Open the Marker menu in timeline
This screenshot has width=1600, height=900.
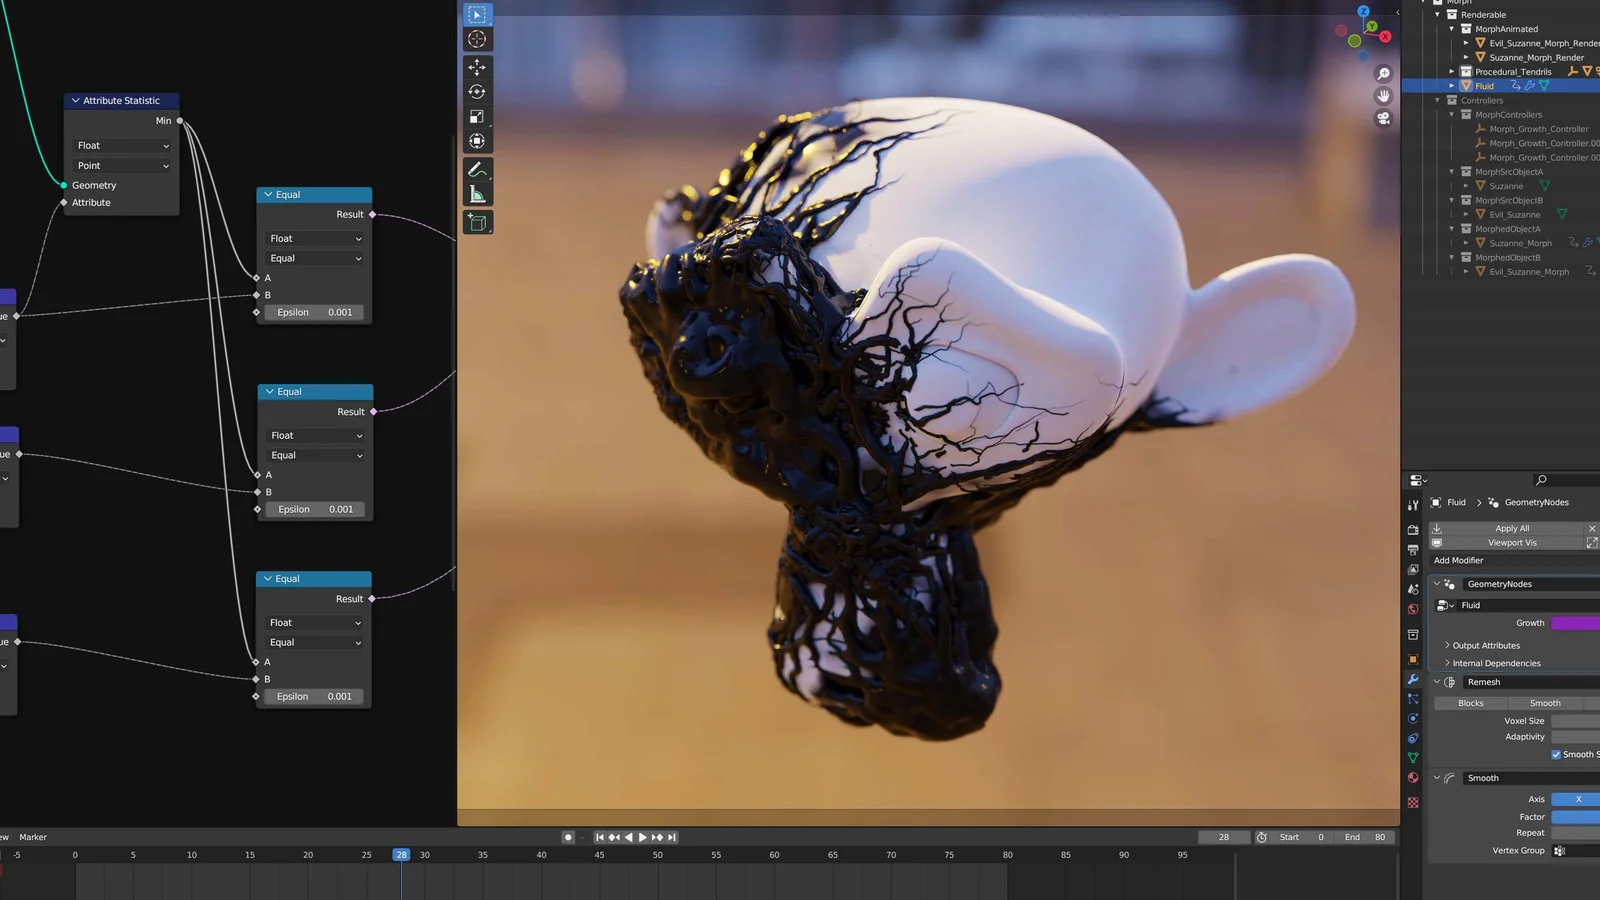(33, 837)
